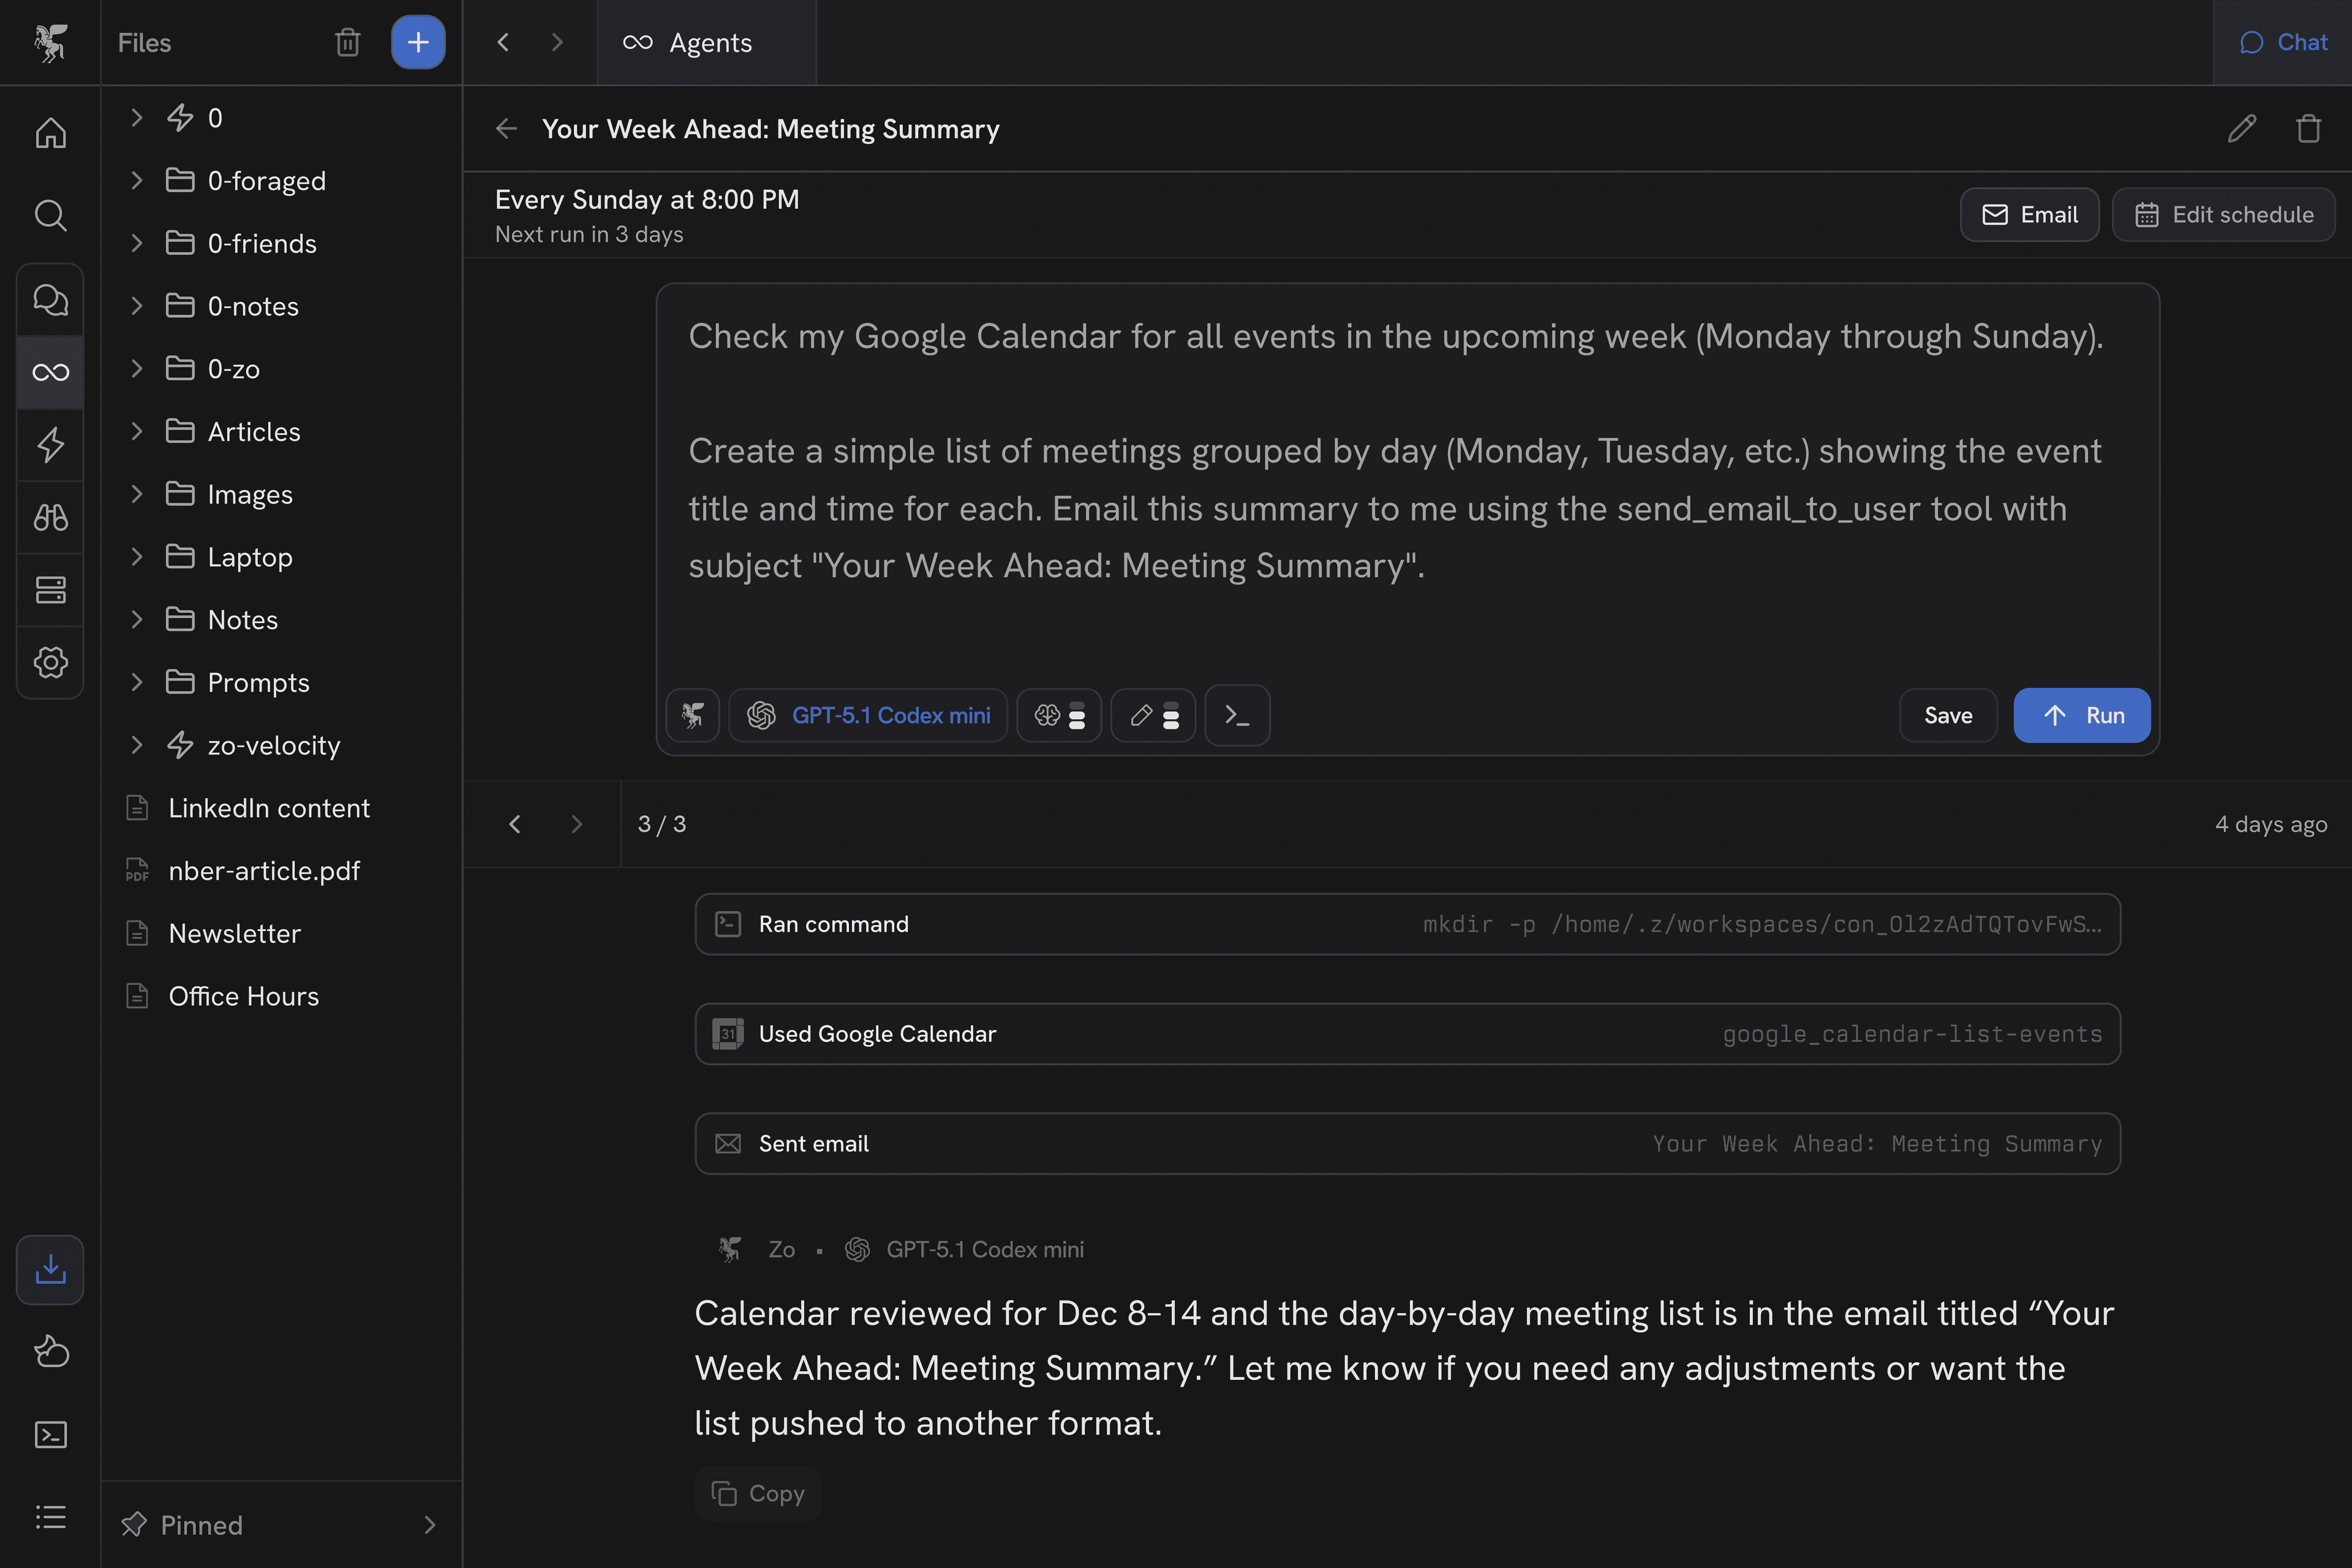Screen dimensions: 2352x1568
Task: Open the binoculars sidebar icon
Action: coord(50,517)
